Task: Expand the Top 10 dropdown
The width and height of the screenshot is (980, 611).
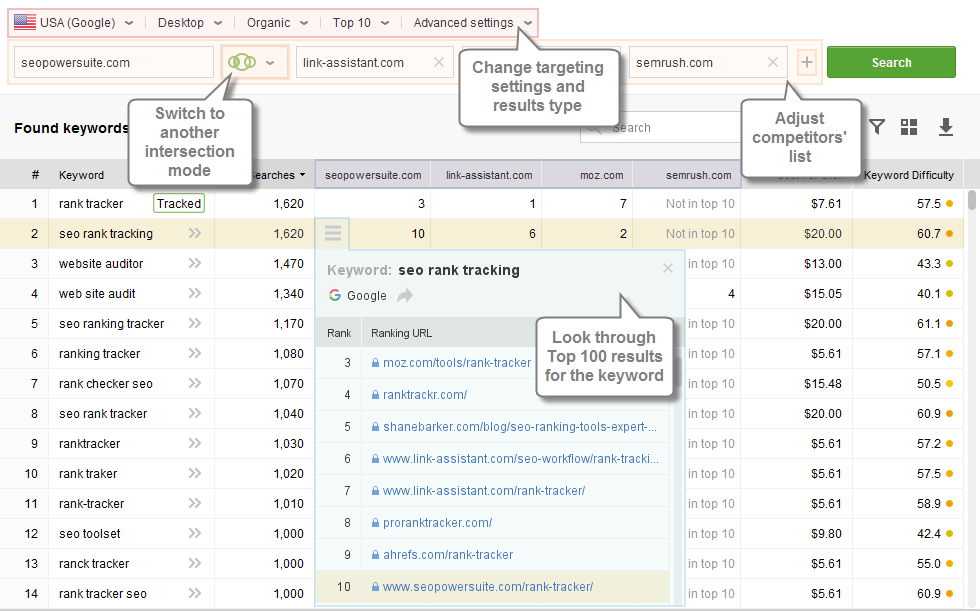Action: coord(361,22)
